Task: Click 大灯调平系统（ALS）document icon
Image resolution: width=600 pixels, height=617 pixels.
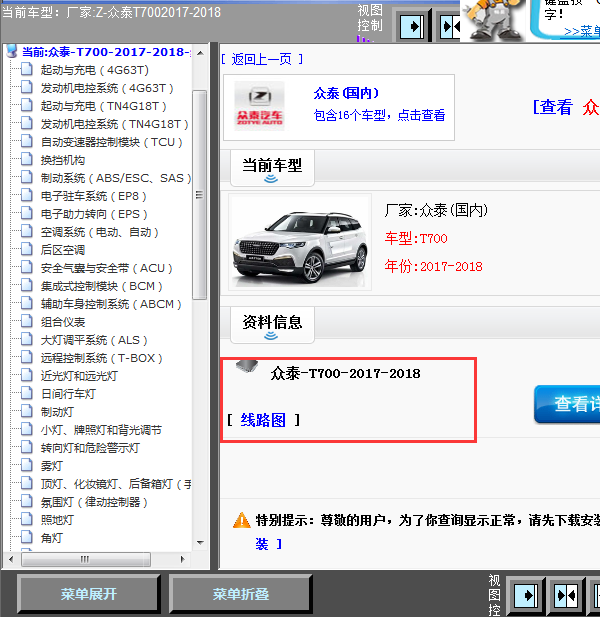Action: click(27, 340)
